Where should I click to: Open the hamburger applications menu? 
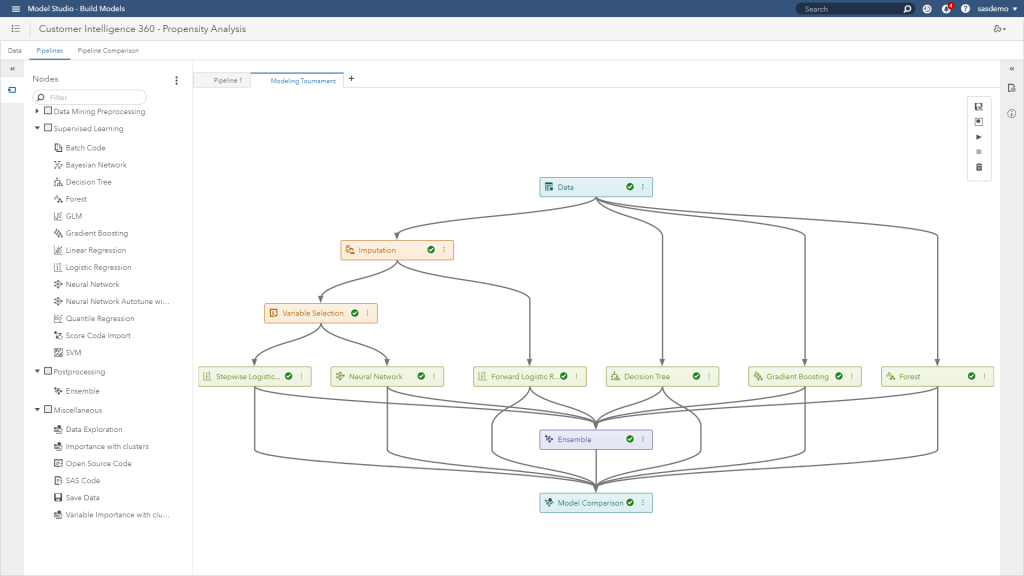point(15,9)
